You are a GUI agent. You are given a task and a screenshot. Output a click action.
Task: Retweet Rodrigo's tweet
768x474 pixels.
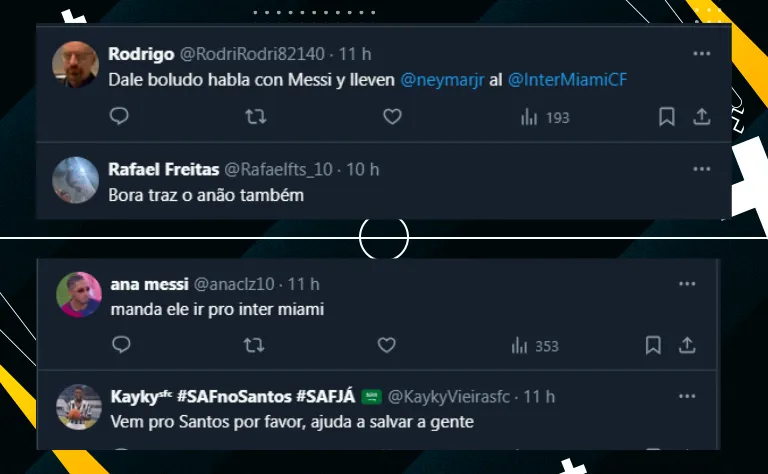pyautogui.click(x=255, y=117)
